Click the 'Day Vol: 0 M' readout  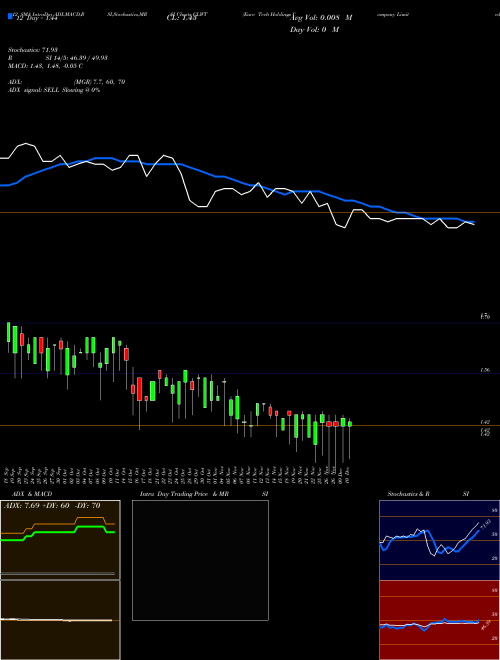coord(314,30)
